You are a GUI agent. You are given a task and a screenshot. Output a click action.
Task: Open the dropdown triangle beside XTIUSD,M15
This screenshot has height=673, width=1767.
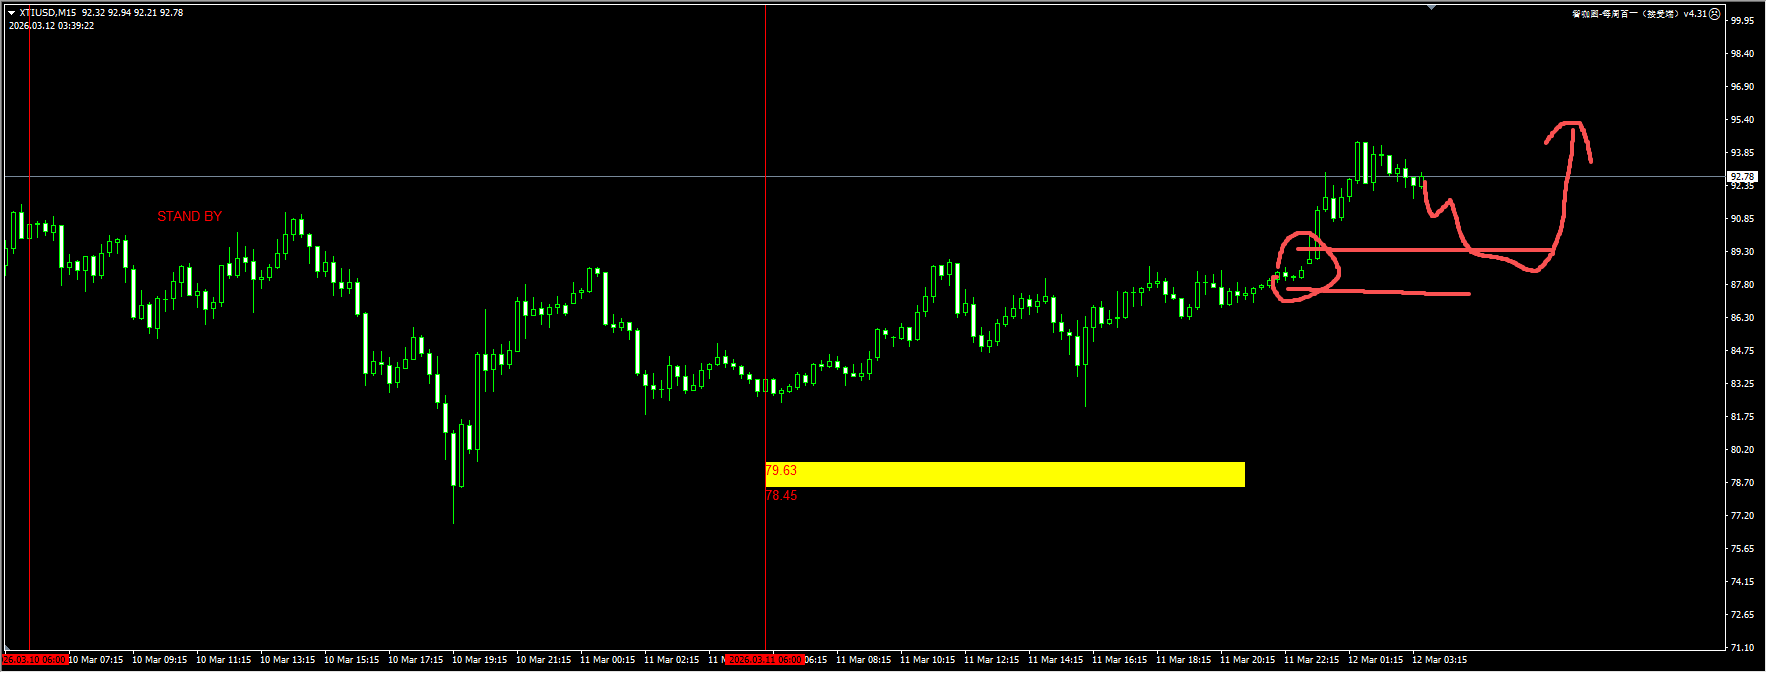point(12,13)
